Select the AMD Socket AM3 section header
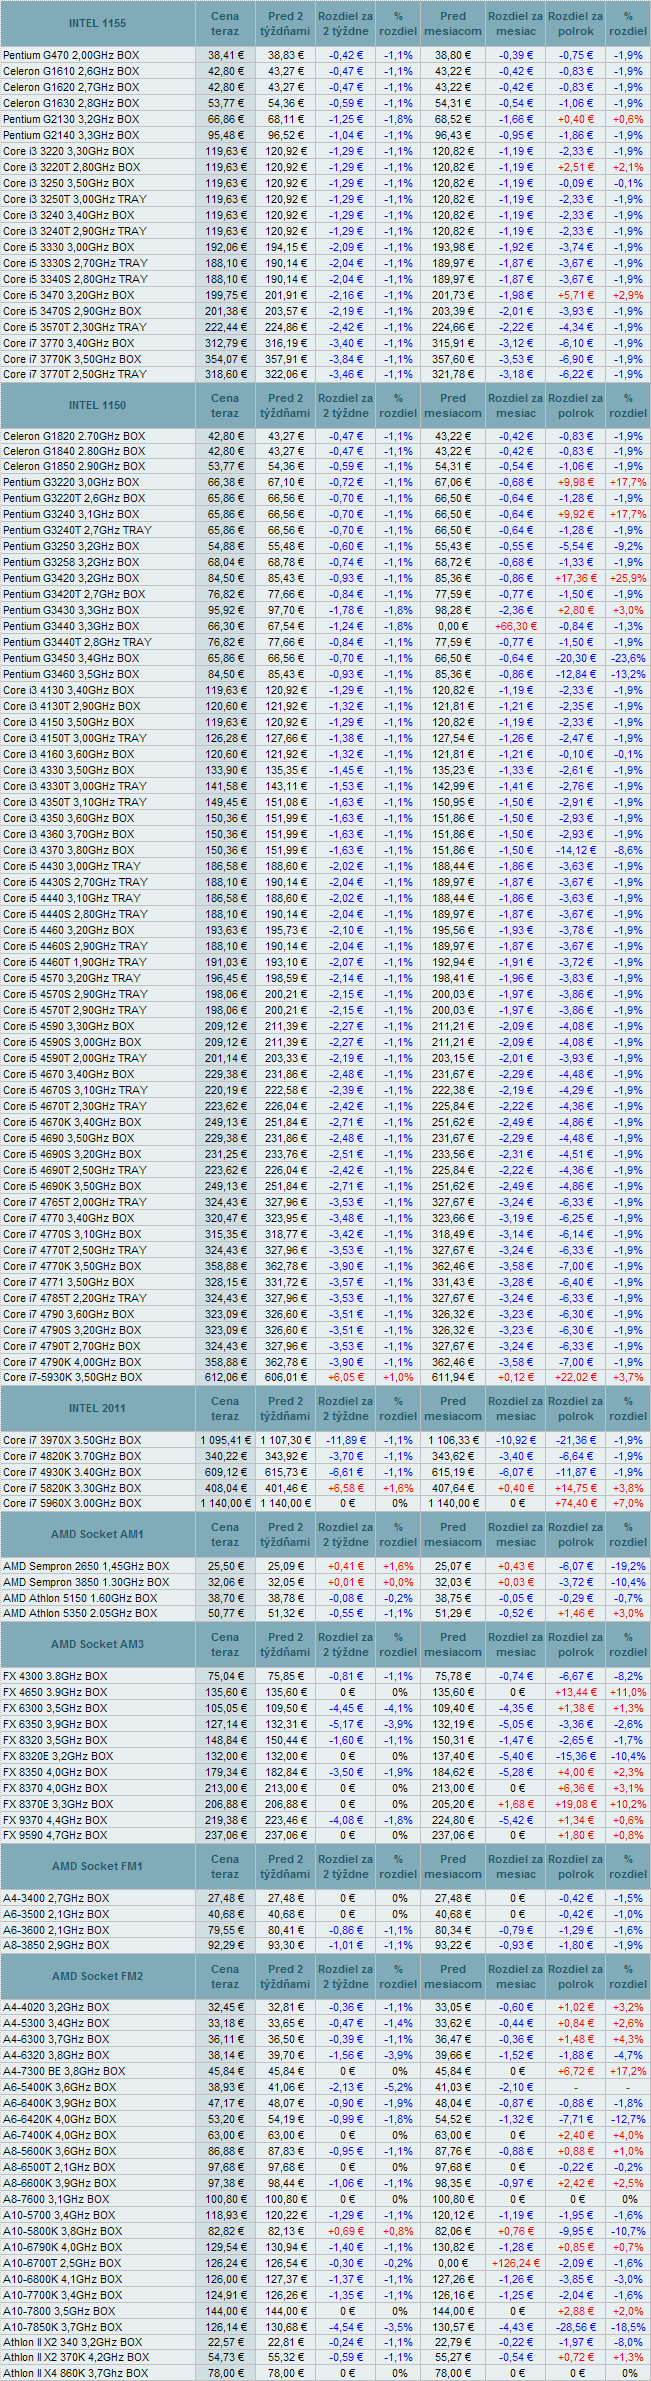Viewport: 651px width, 2381px height. tap(98, 1644)
